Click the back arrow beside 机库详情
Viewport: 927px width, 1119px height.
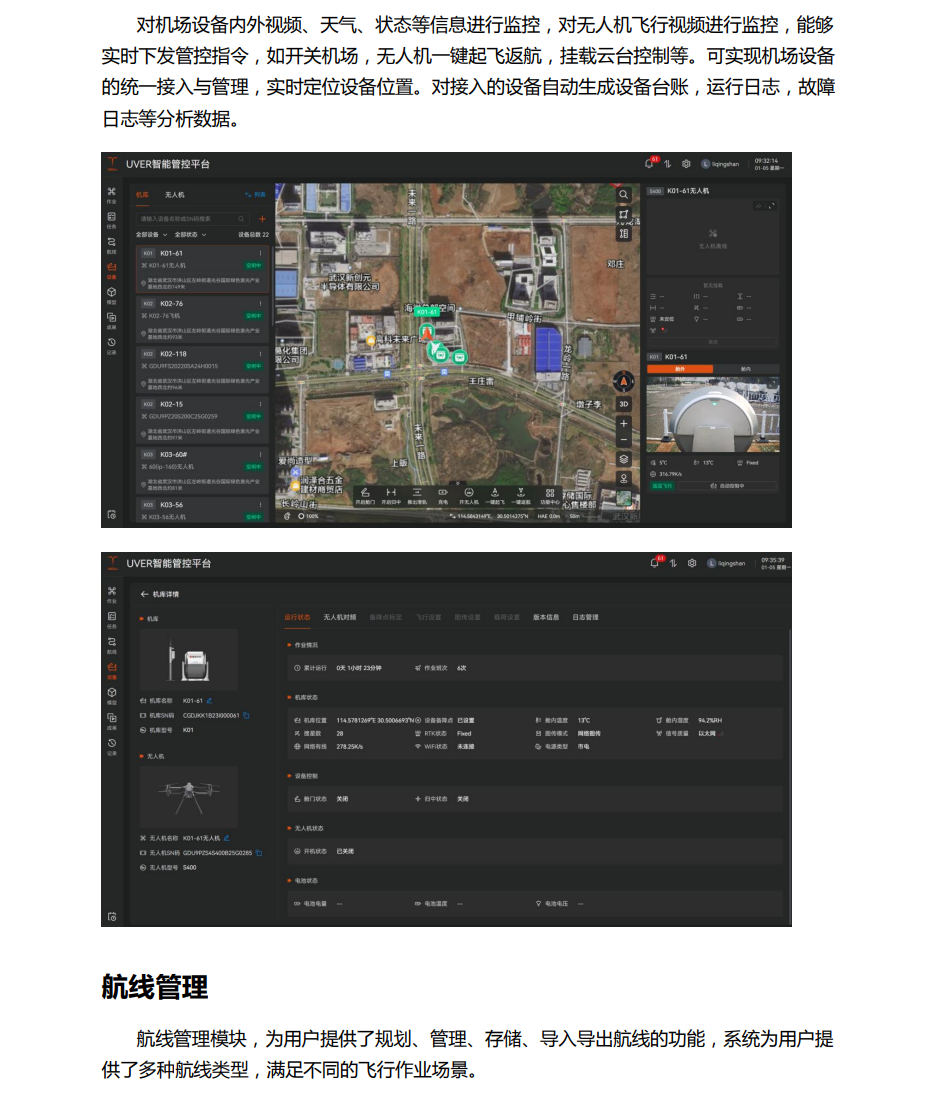point(145,594)
